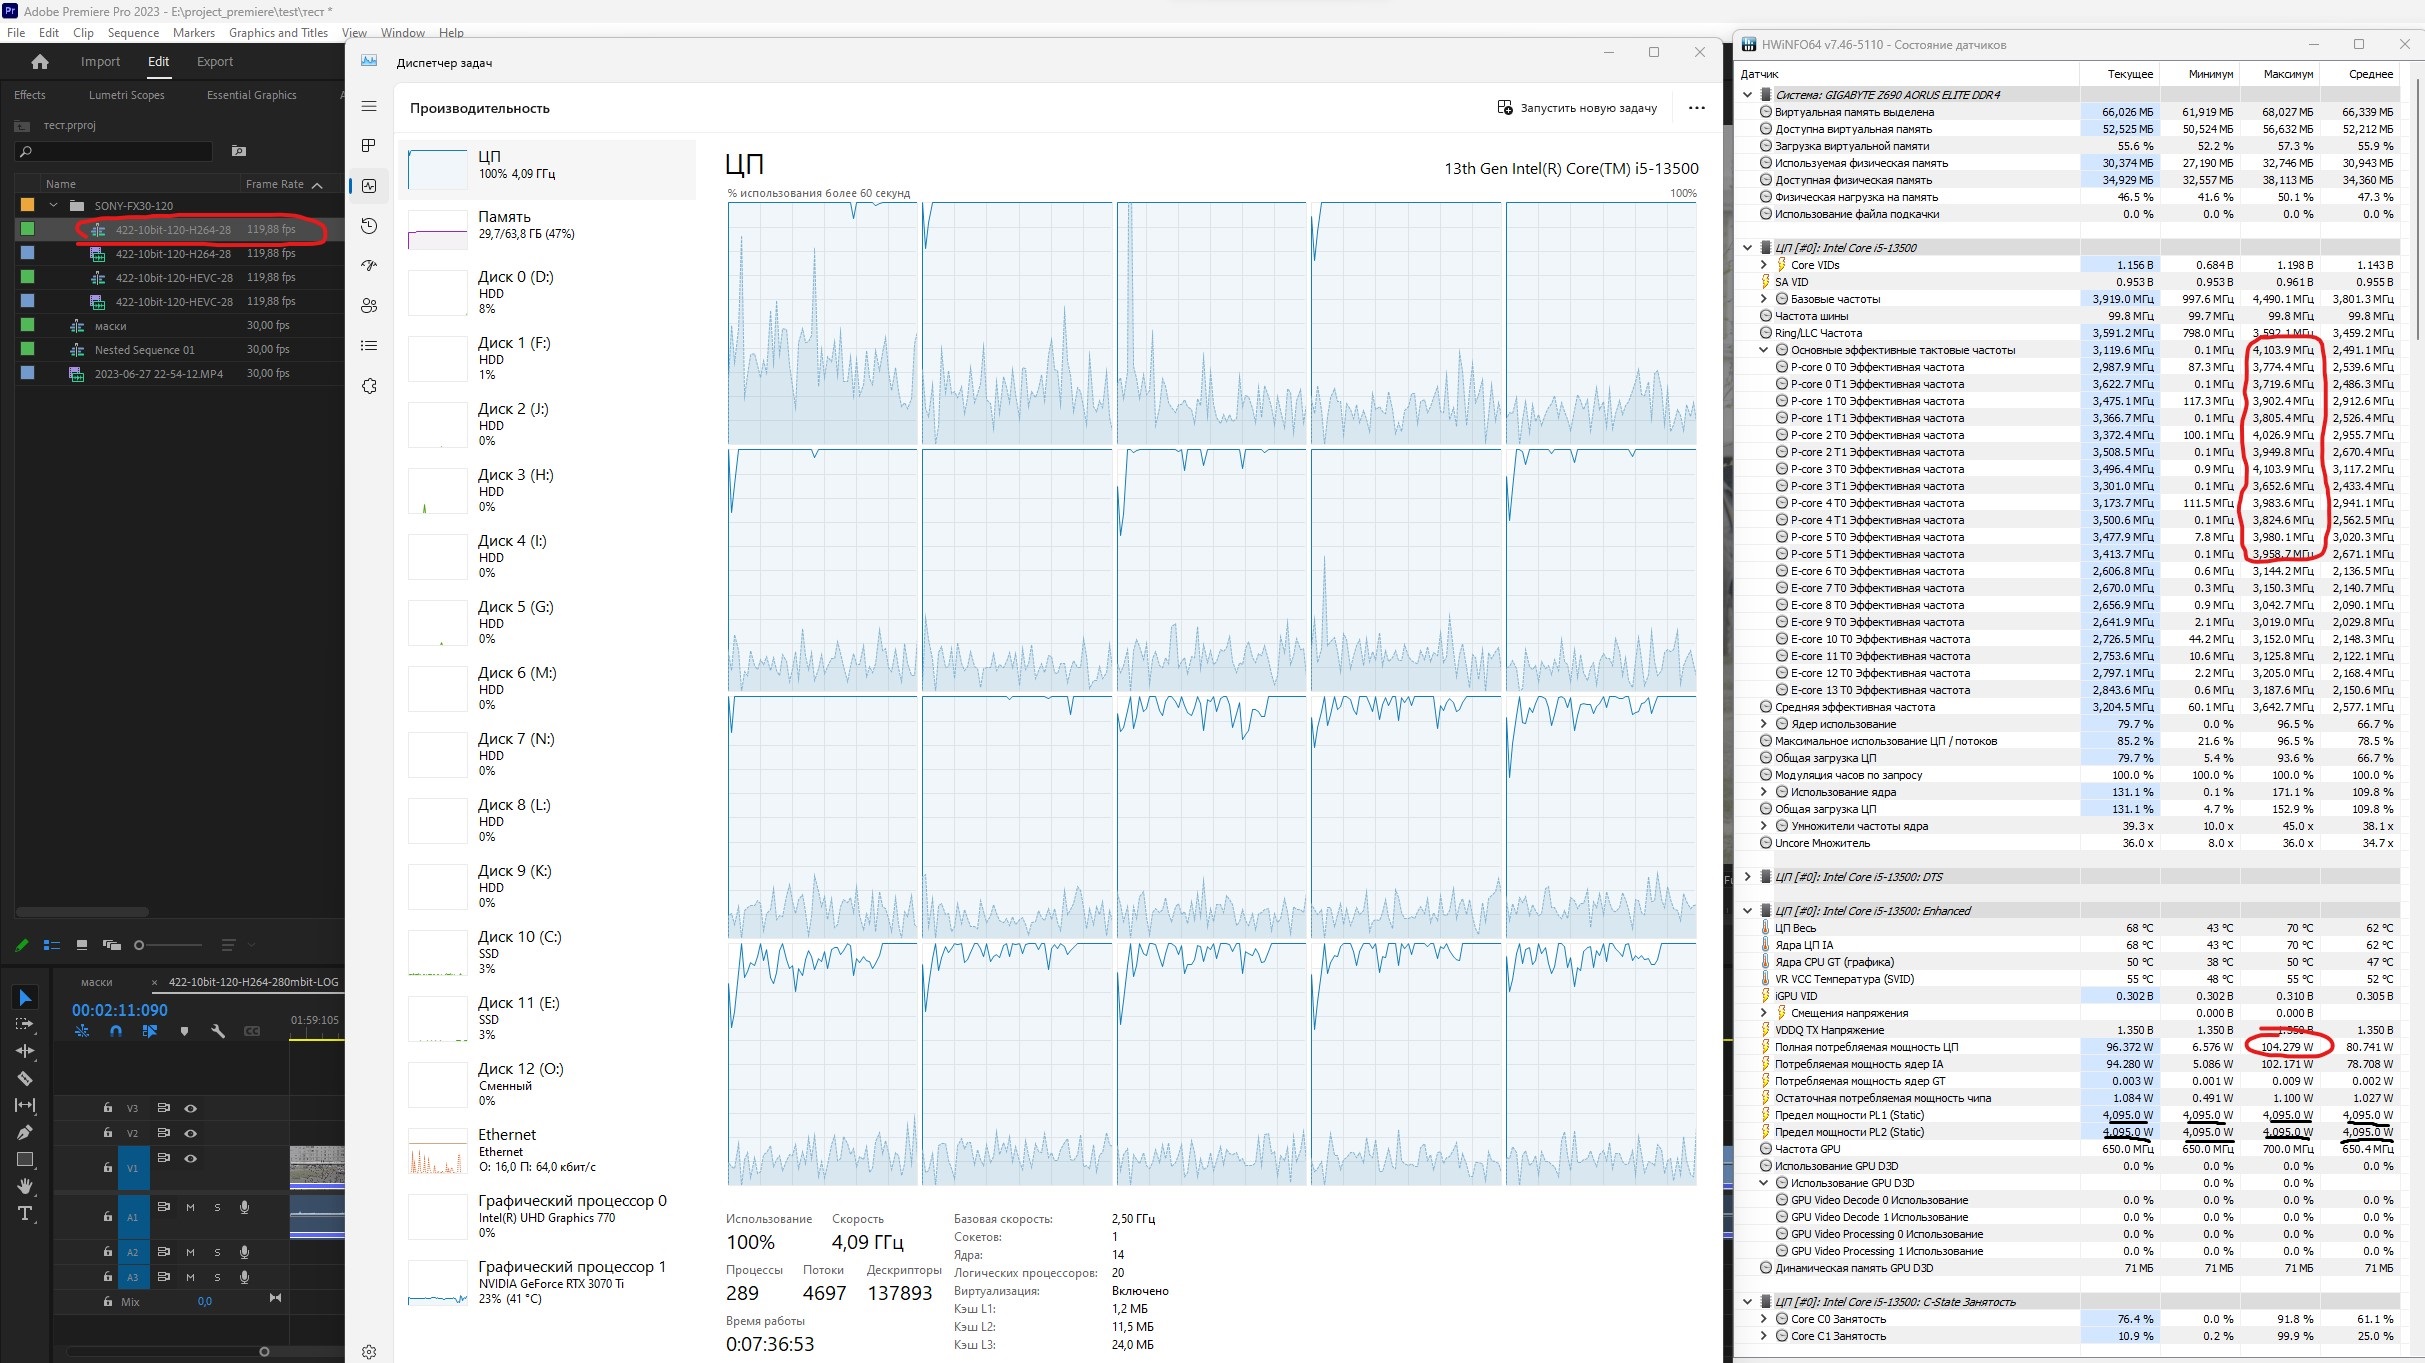Click Premiere Home icon
This screenshot has height=1363, width=2425.
click(40, 62)
